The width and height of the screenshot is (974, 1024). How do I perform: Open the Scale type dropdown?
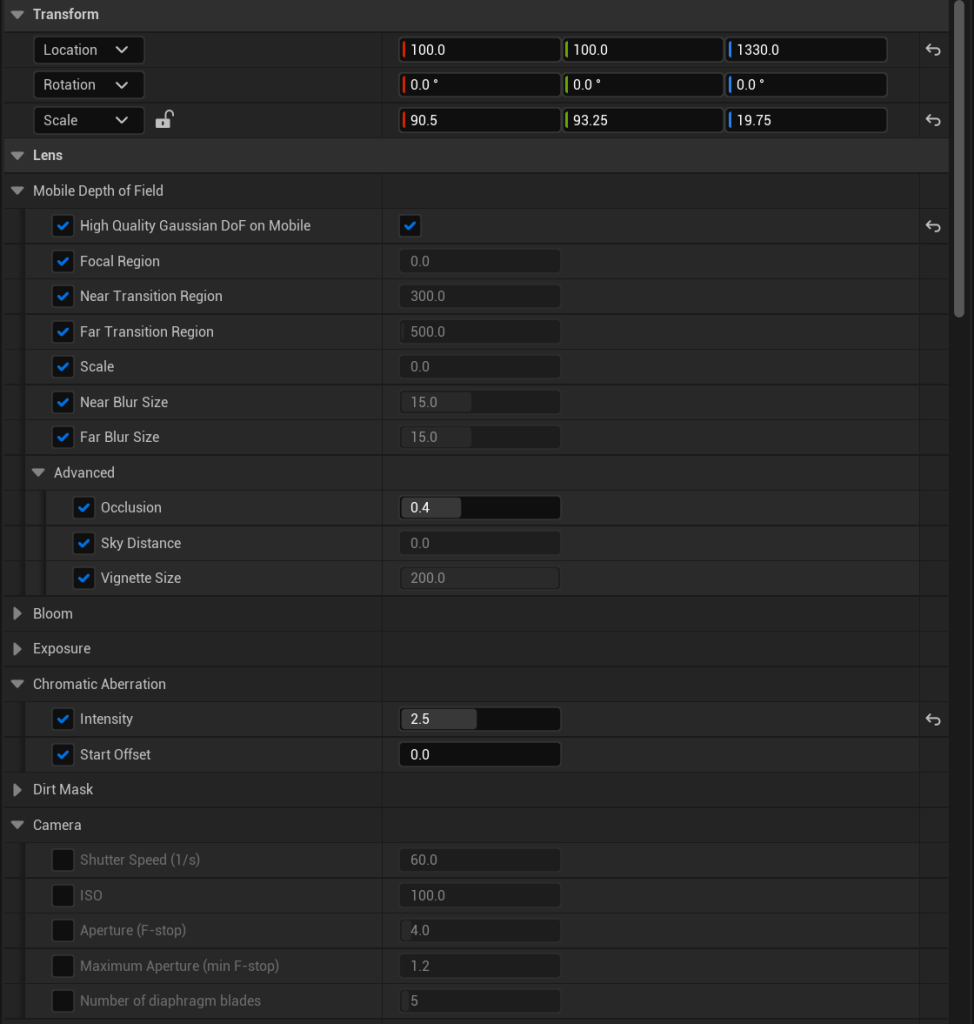pyautogui.click(x=88, y=120)
